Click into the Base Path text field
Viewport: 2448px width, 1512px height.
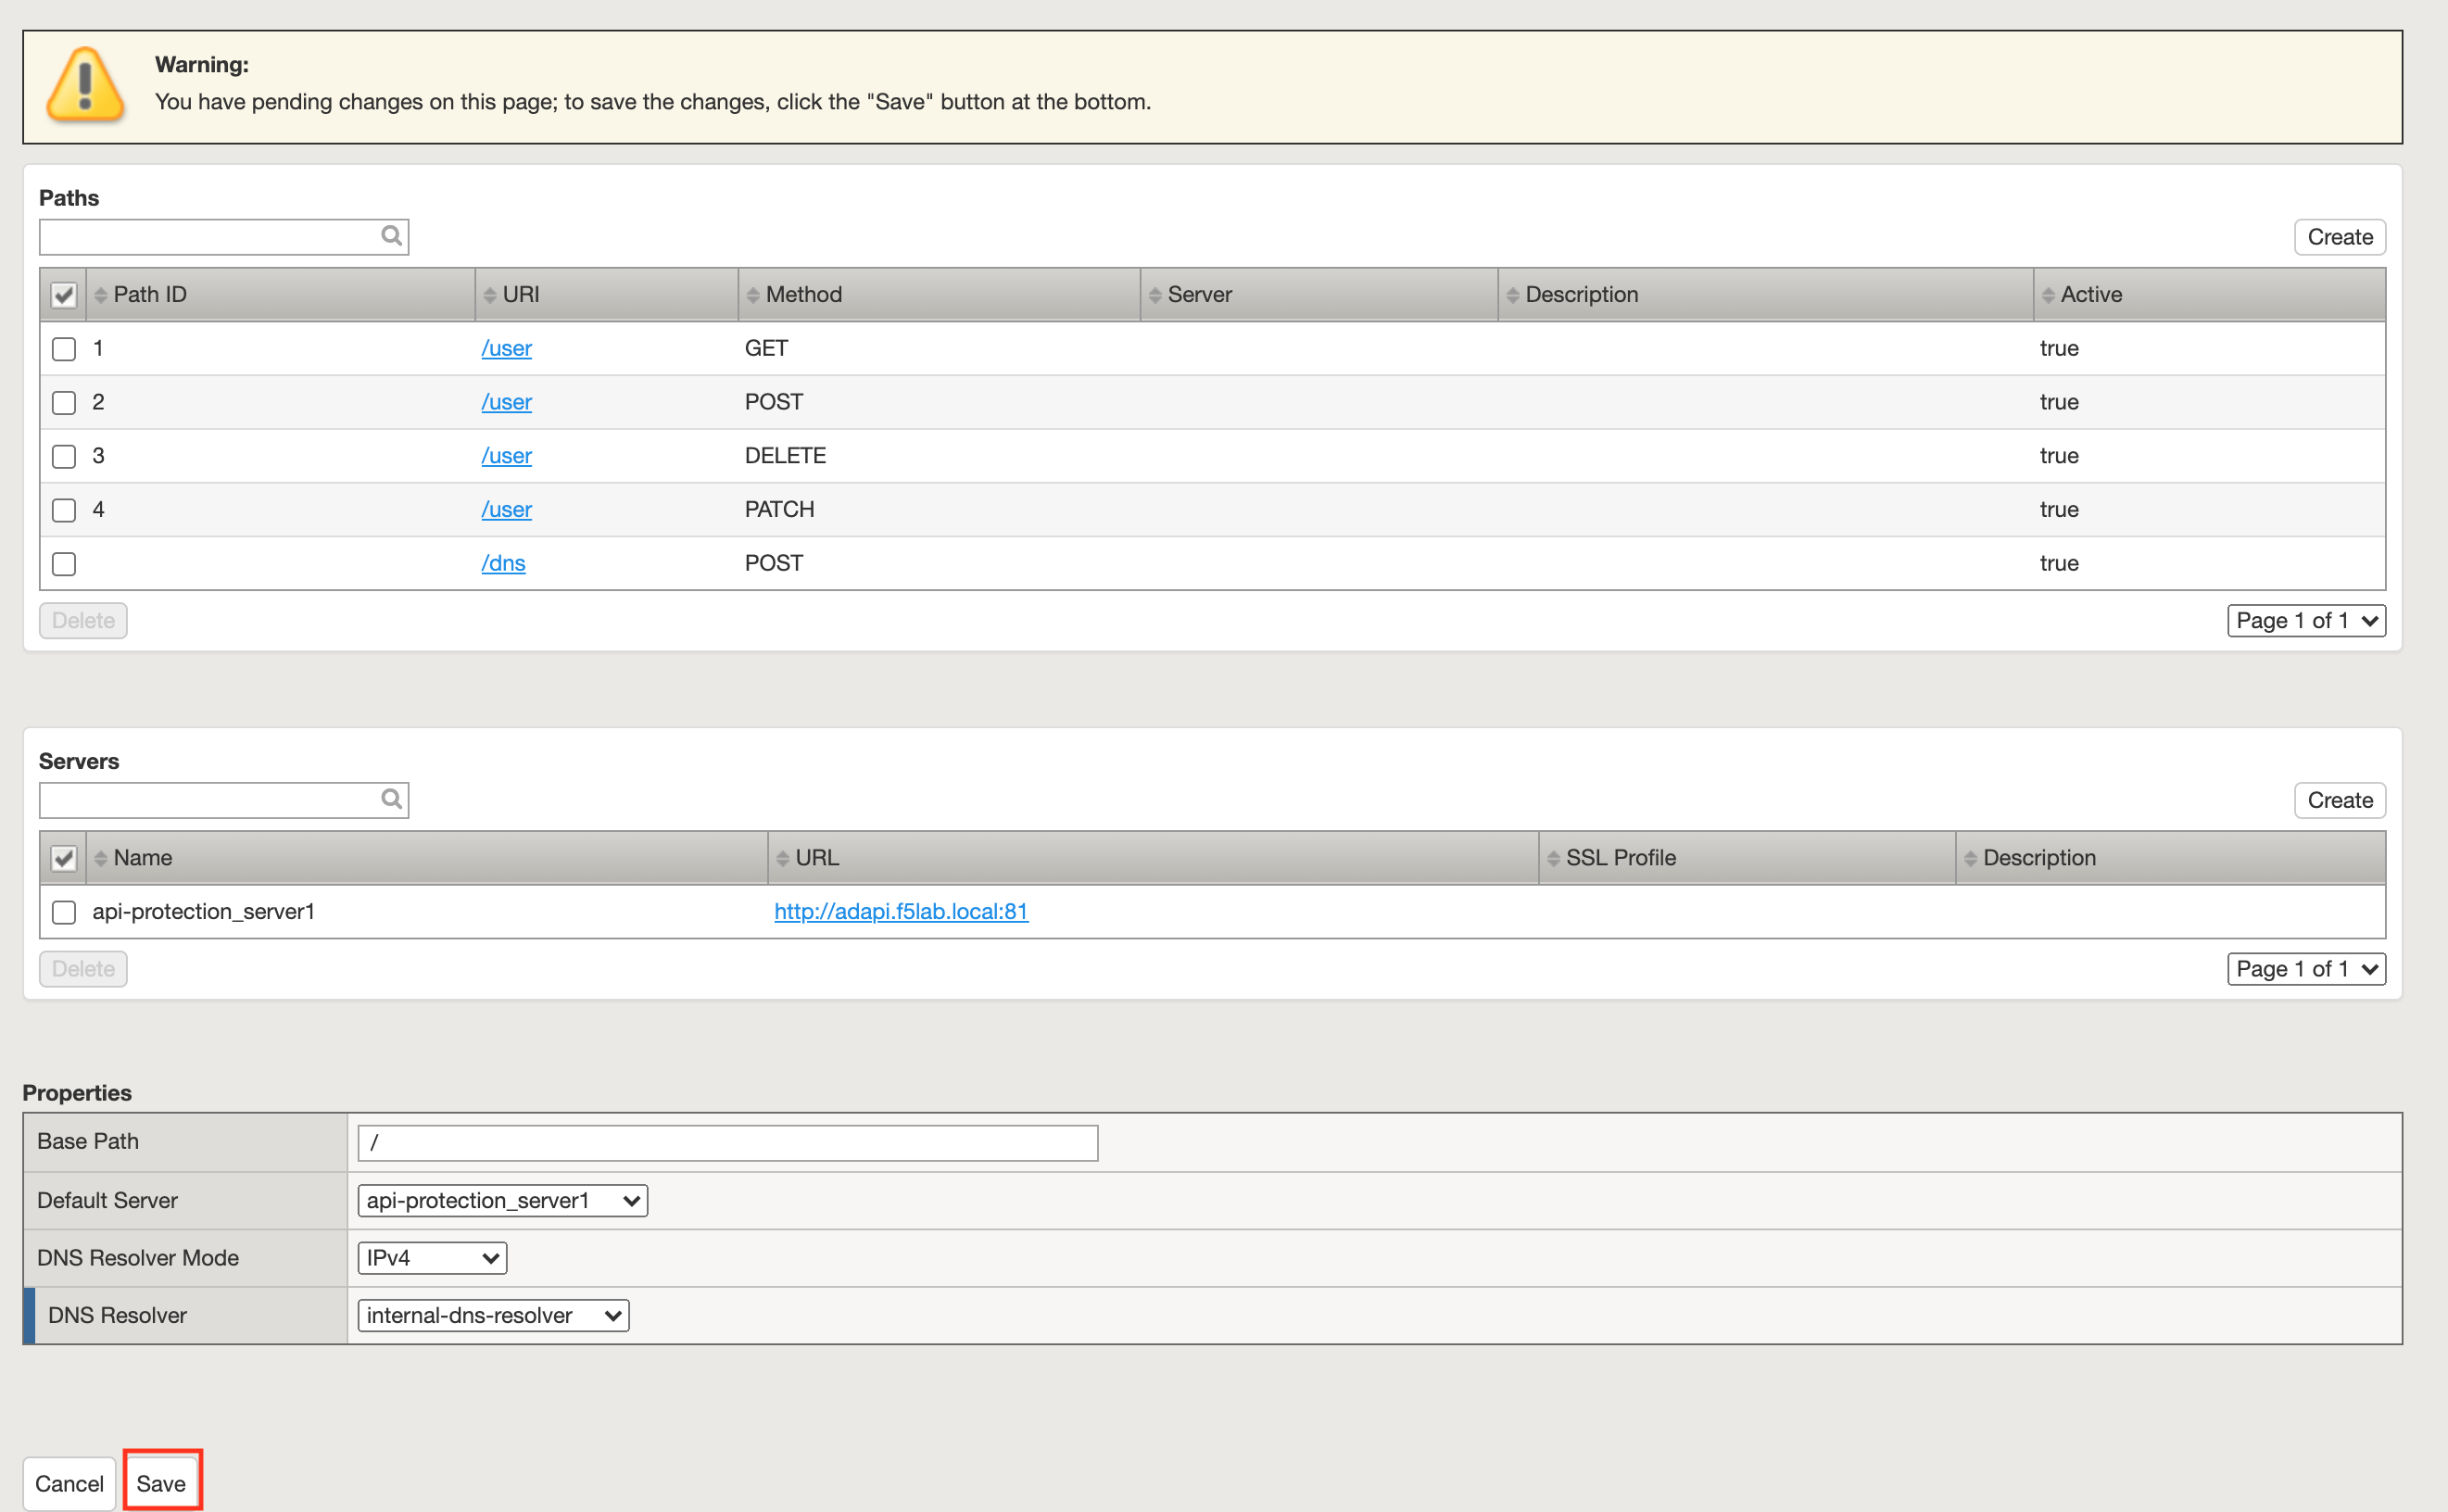click(x=728, y=1143)
